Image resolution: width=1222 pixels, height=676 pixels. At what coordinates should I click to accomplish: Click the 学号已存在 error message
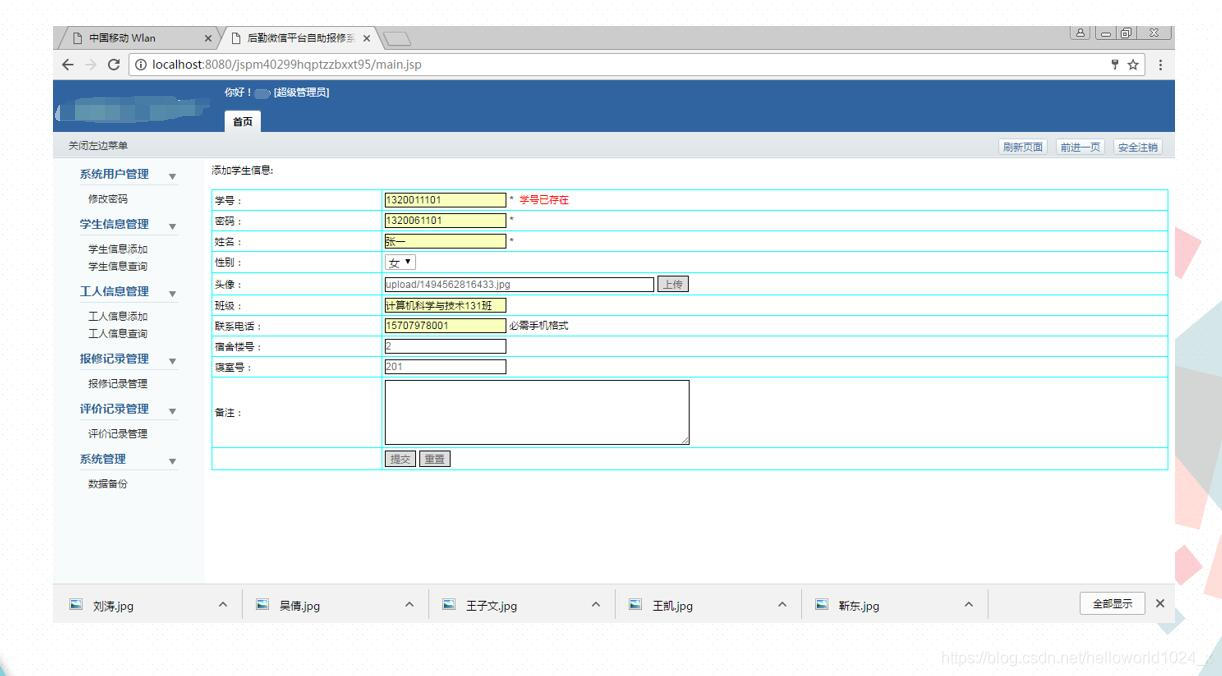pyautogui.click(x=544, y=200)
